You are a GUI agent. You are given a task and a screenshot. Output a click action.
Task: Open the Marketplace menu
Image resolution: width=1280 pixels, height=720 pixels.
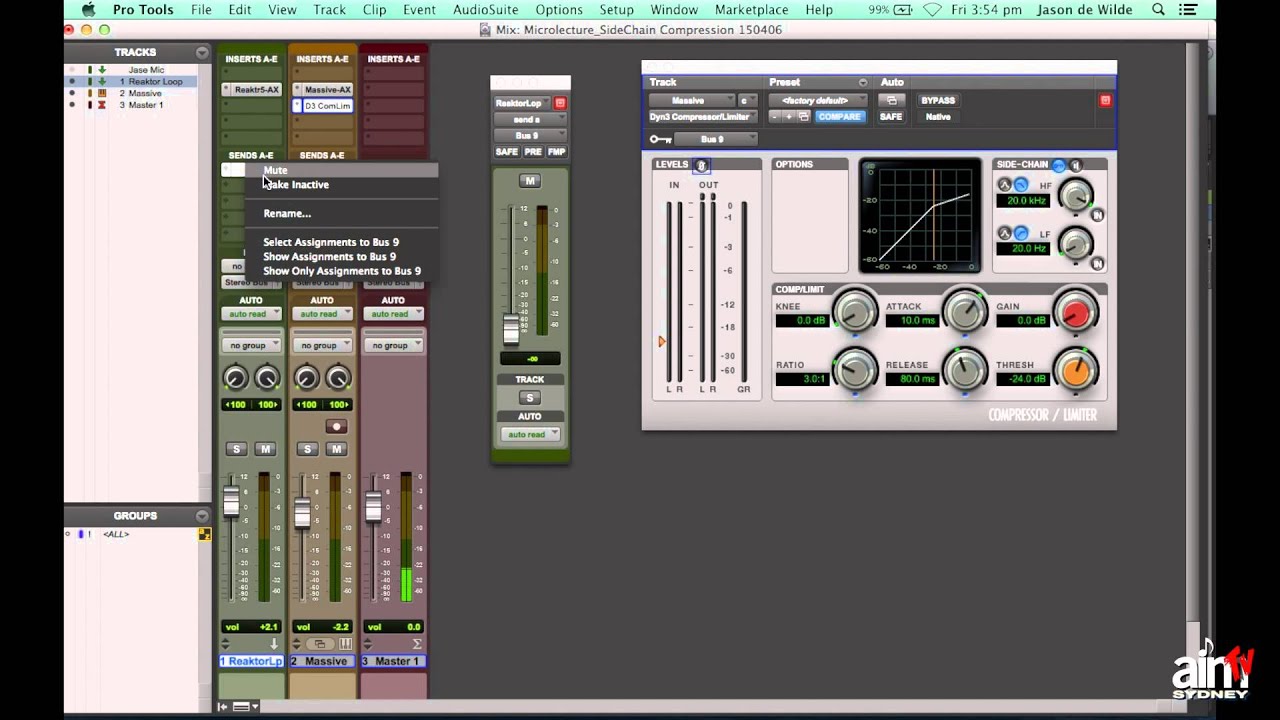coord(752,10)
